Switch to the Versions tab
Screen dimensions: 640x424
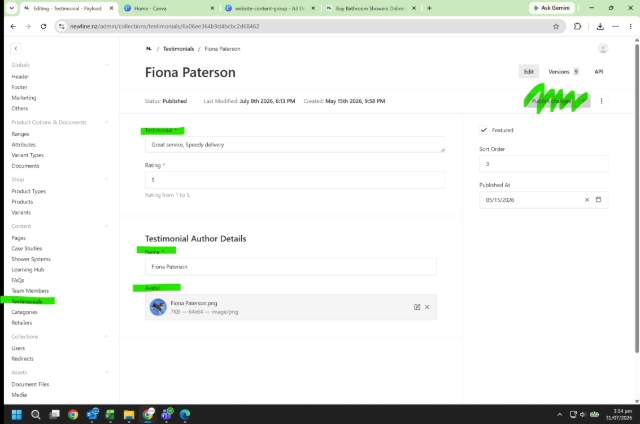[564, 71]
